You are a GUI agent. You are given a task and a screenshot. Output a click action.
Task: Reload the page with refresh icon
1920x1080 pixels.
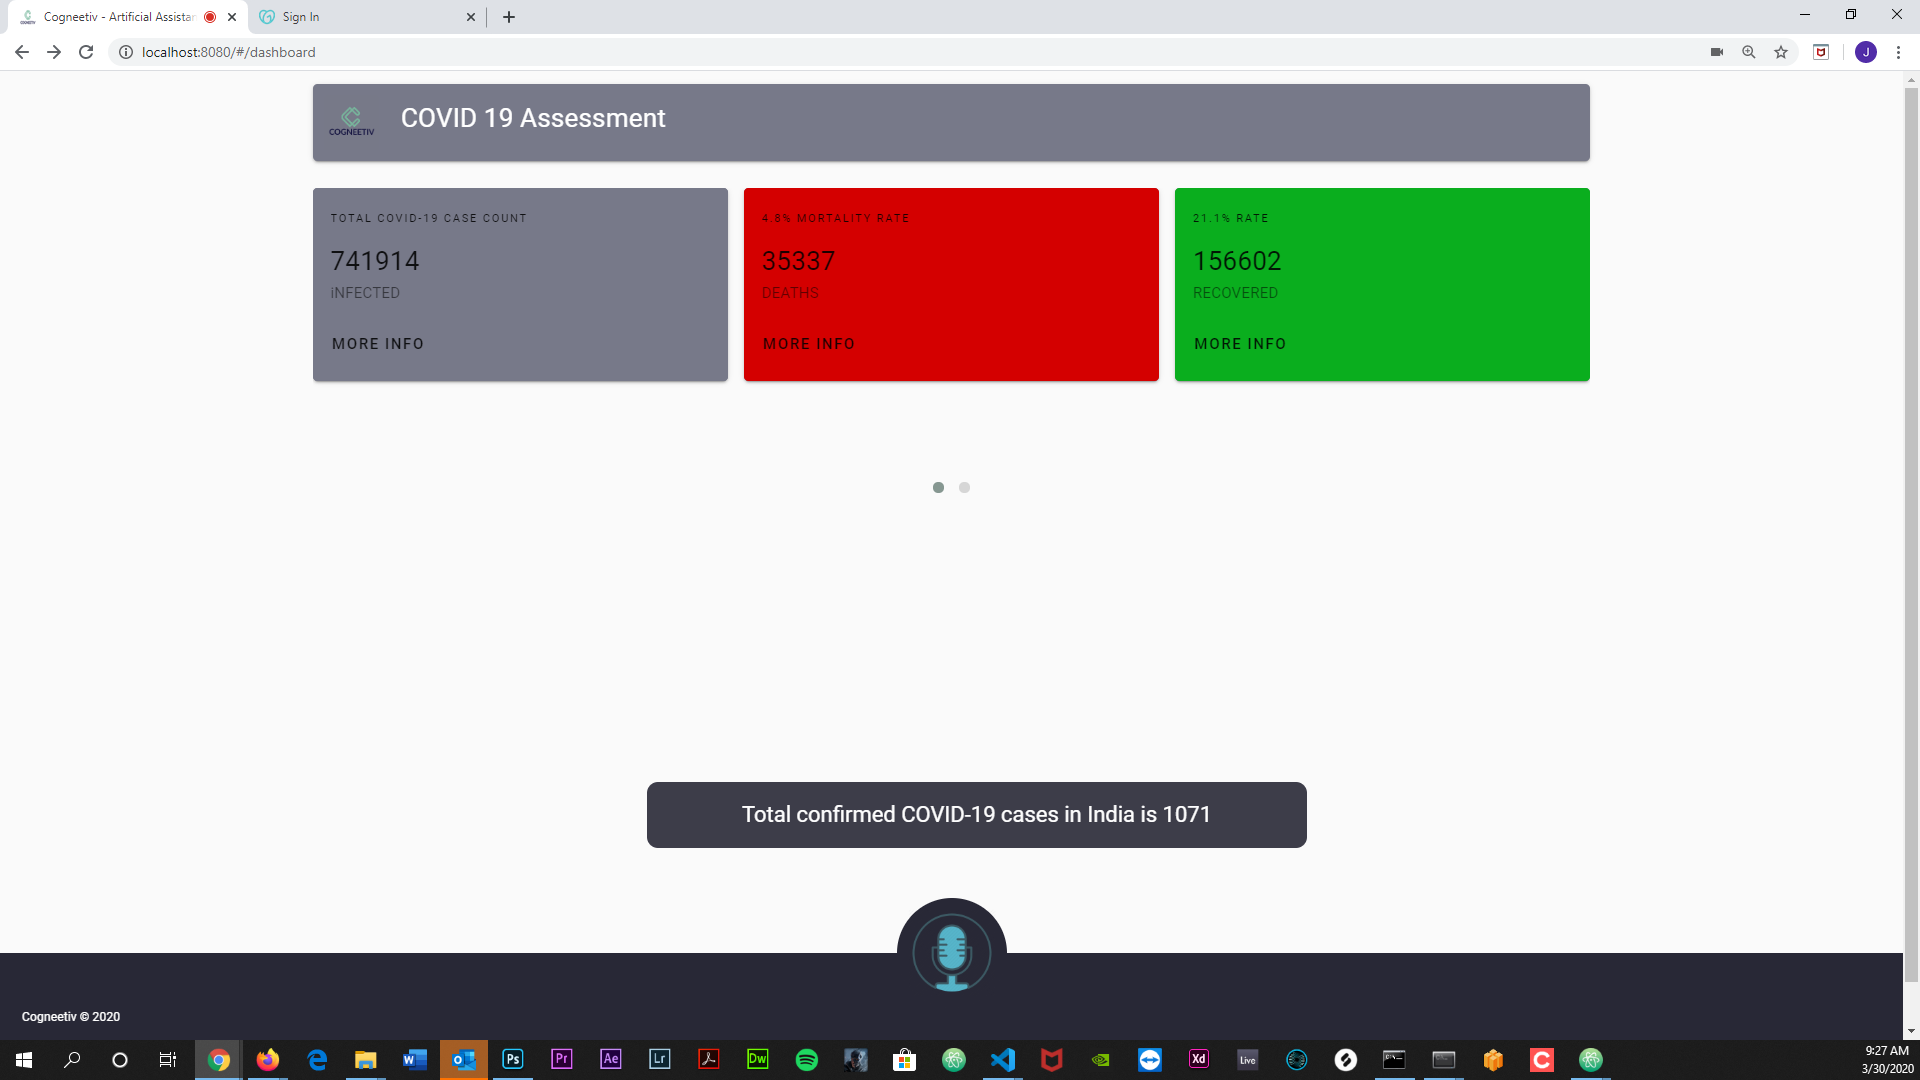click(x=86, y=52)
